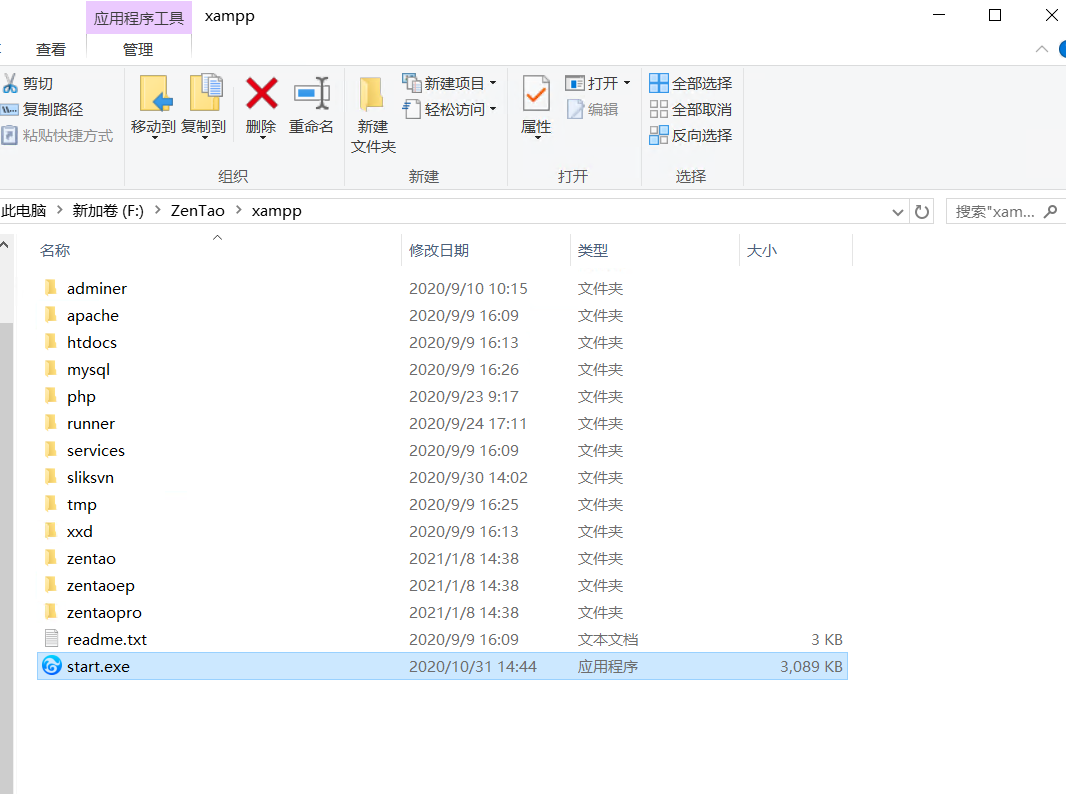Expand the Open (打开) dropdown arrow

click(627, 84)
